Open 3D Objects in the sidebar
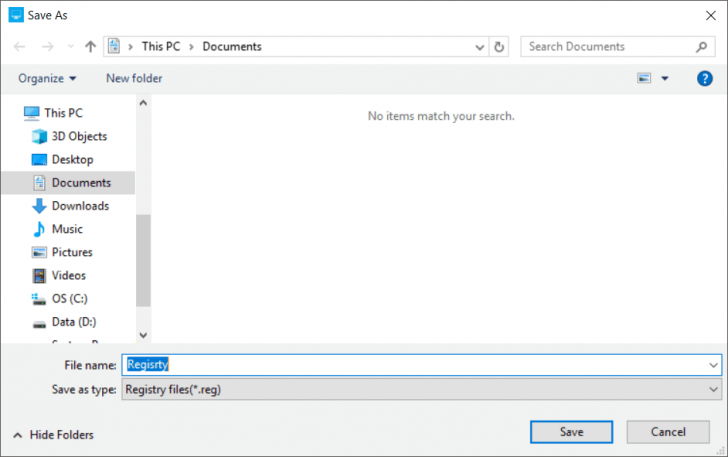728x457 pixels. coord(79,136)
